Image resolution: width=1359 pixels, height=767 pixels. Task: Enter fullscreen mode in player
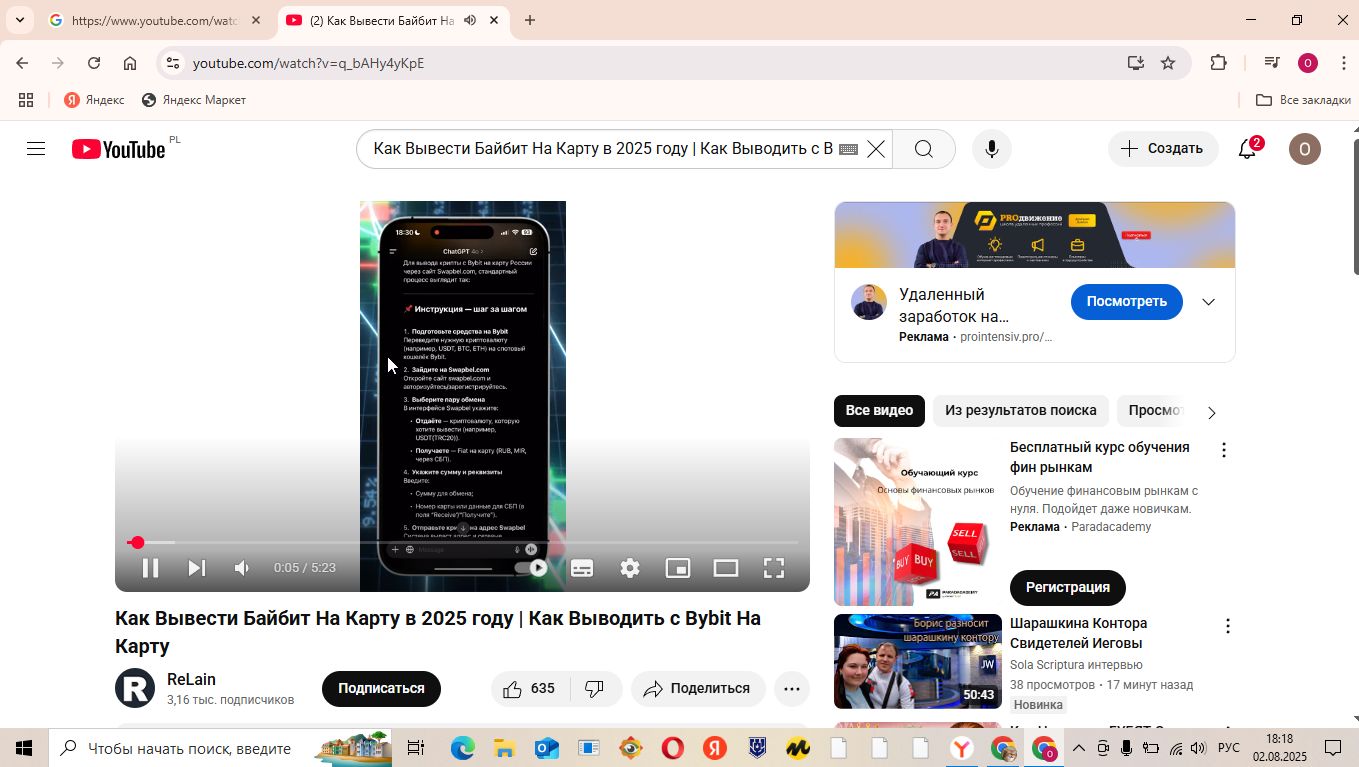tap(774, 568)
